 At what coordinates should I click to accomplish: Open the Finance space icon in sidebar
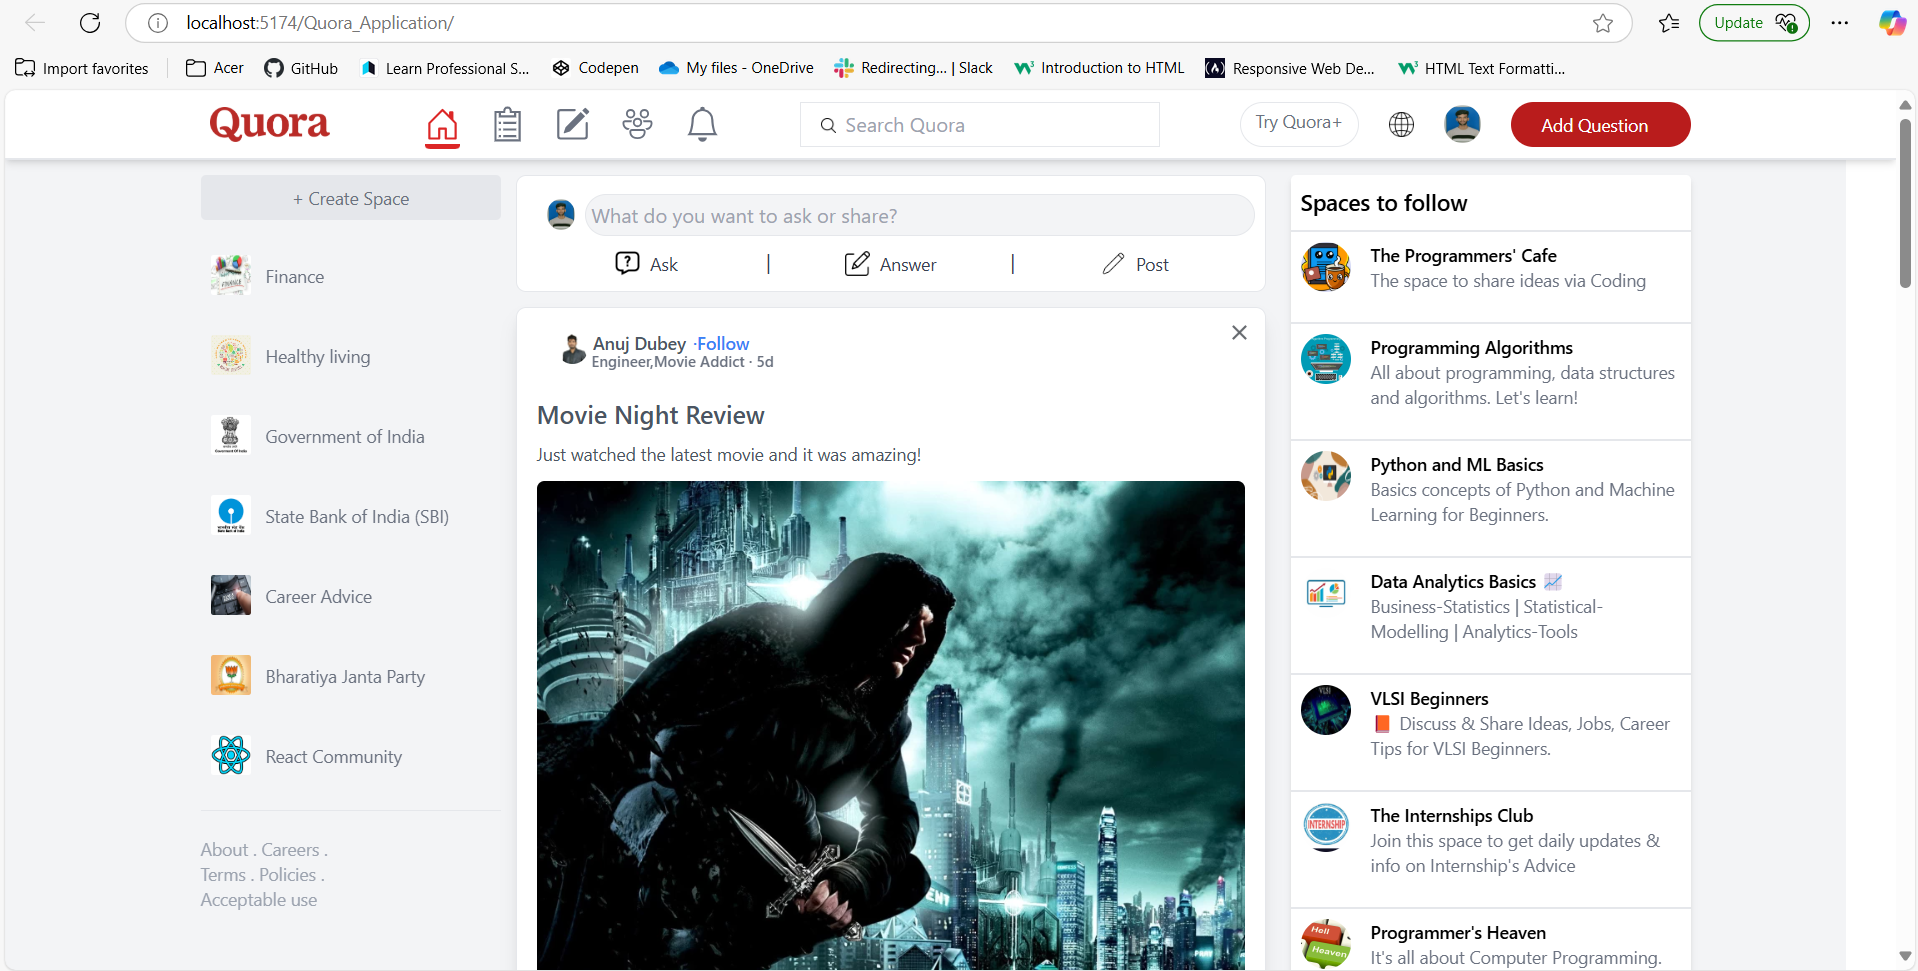(231, 276)
